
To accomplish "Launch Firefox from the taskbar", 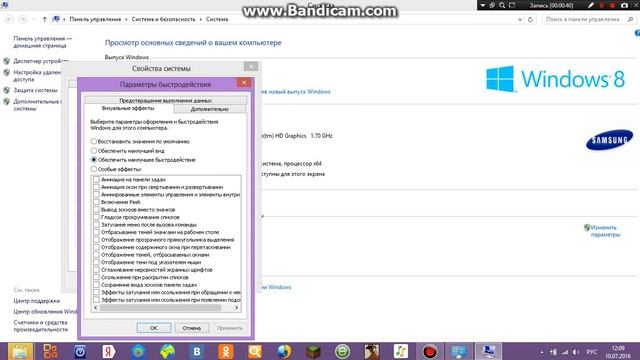I will [x=284, y=351].
